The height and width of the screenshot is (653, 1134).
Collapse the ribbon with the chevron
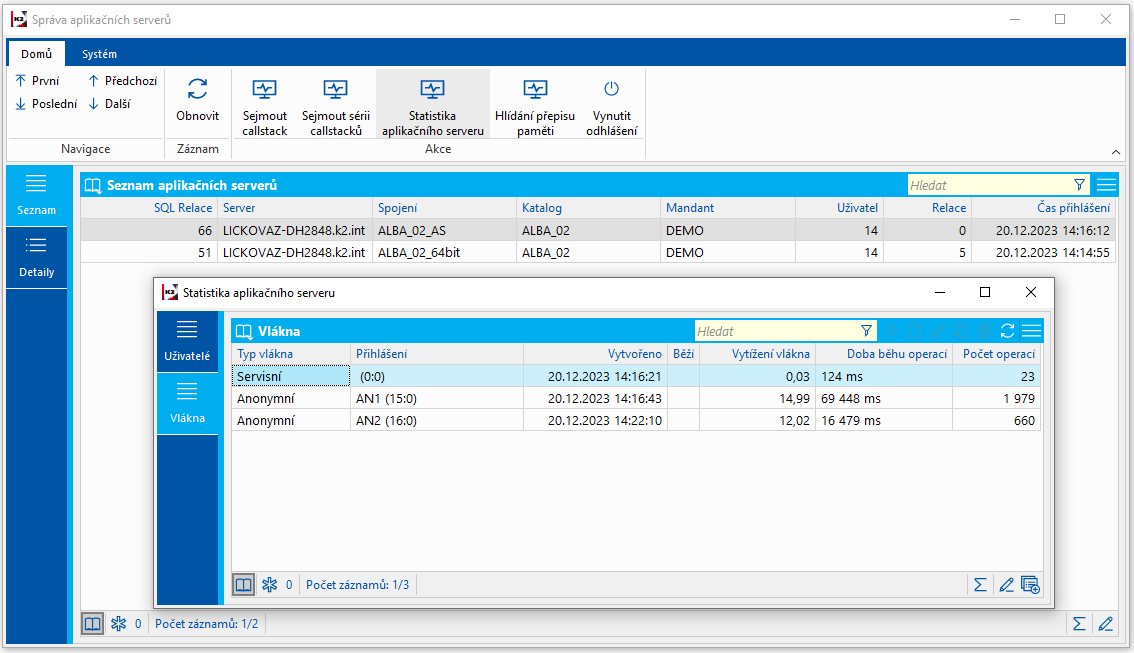tap(1116, 152)
